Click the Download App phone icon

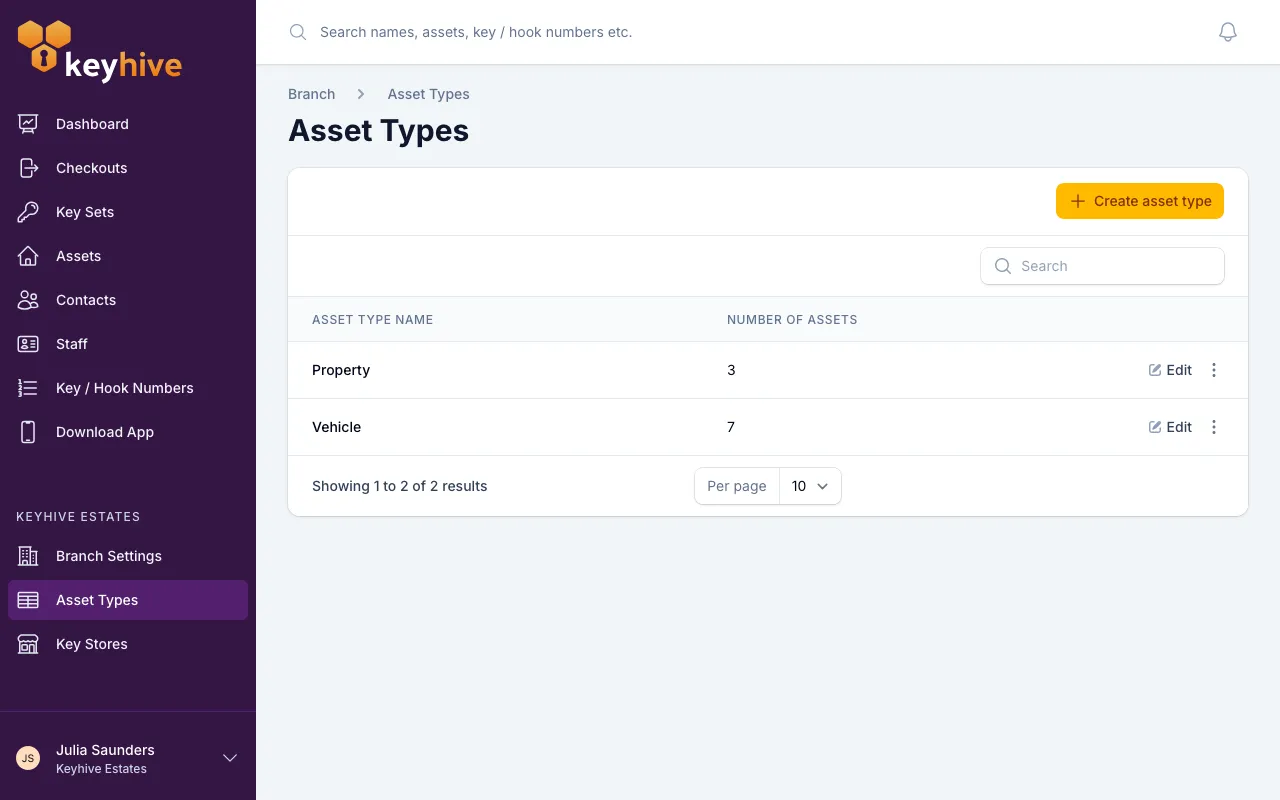pos(28,432)
